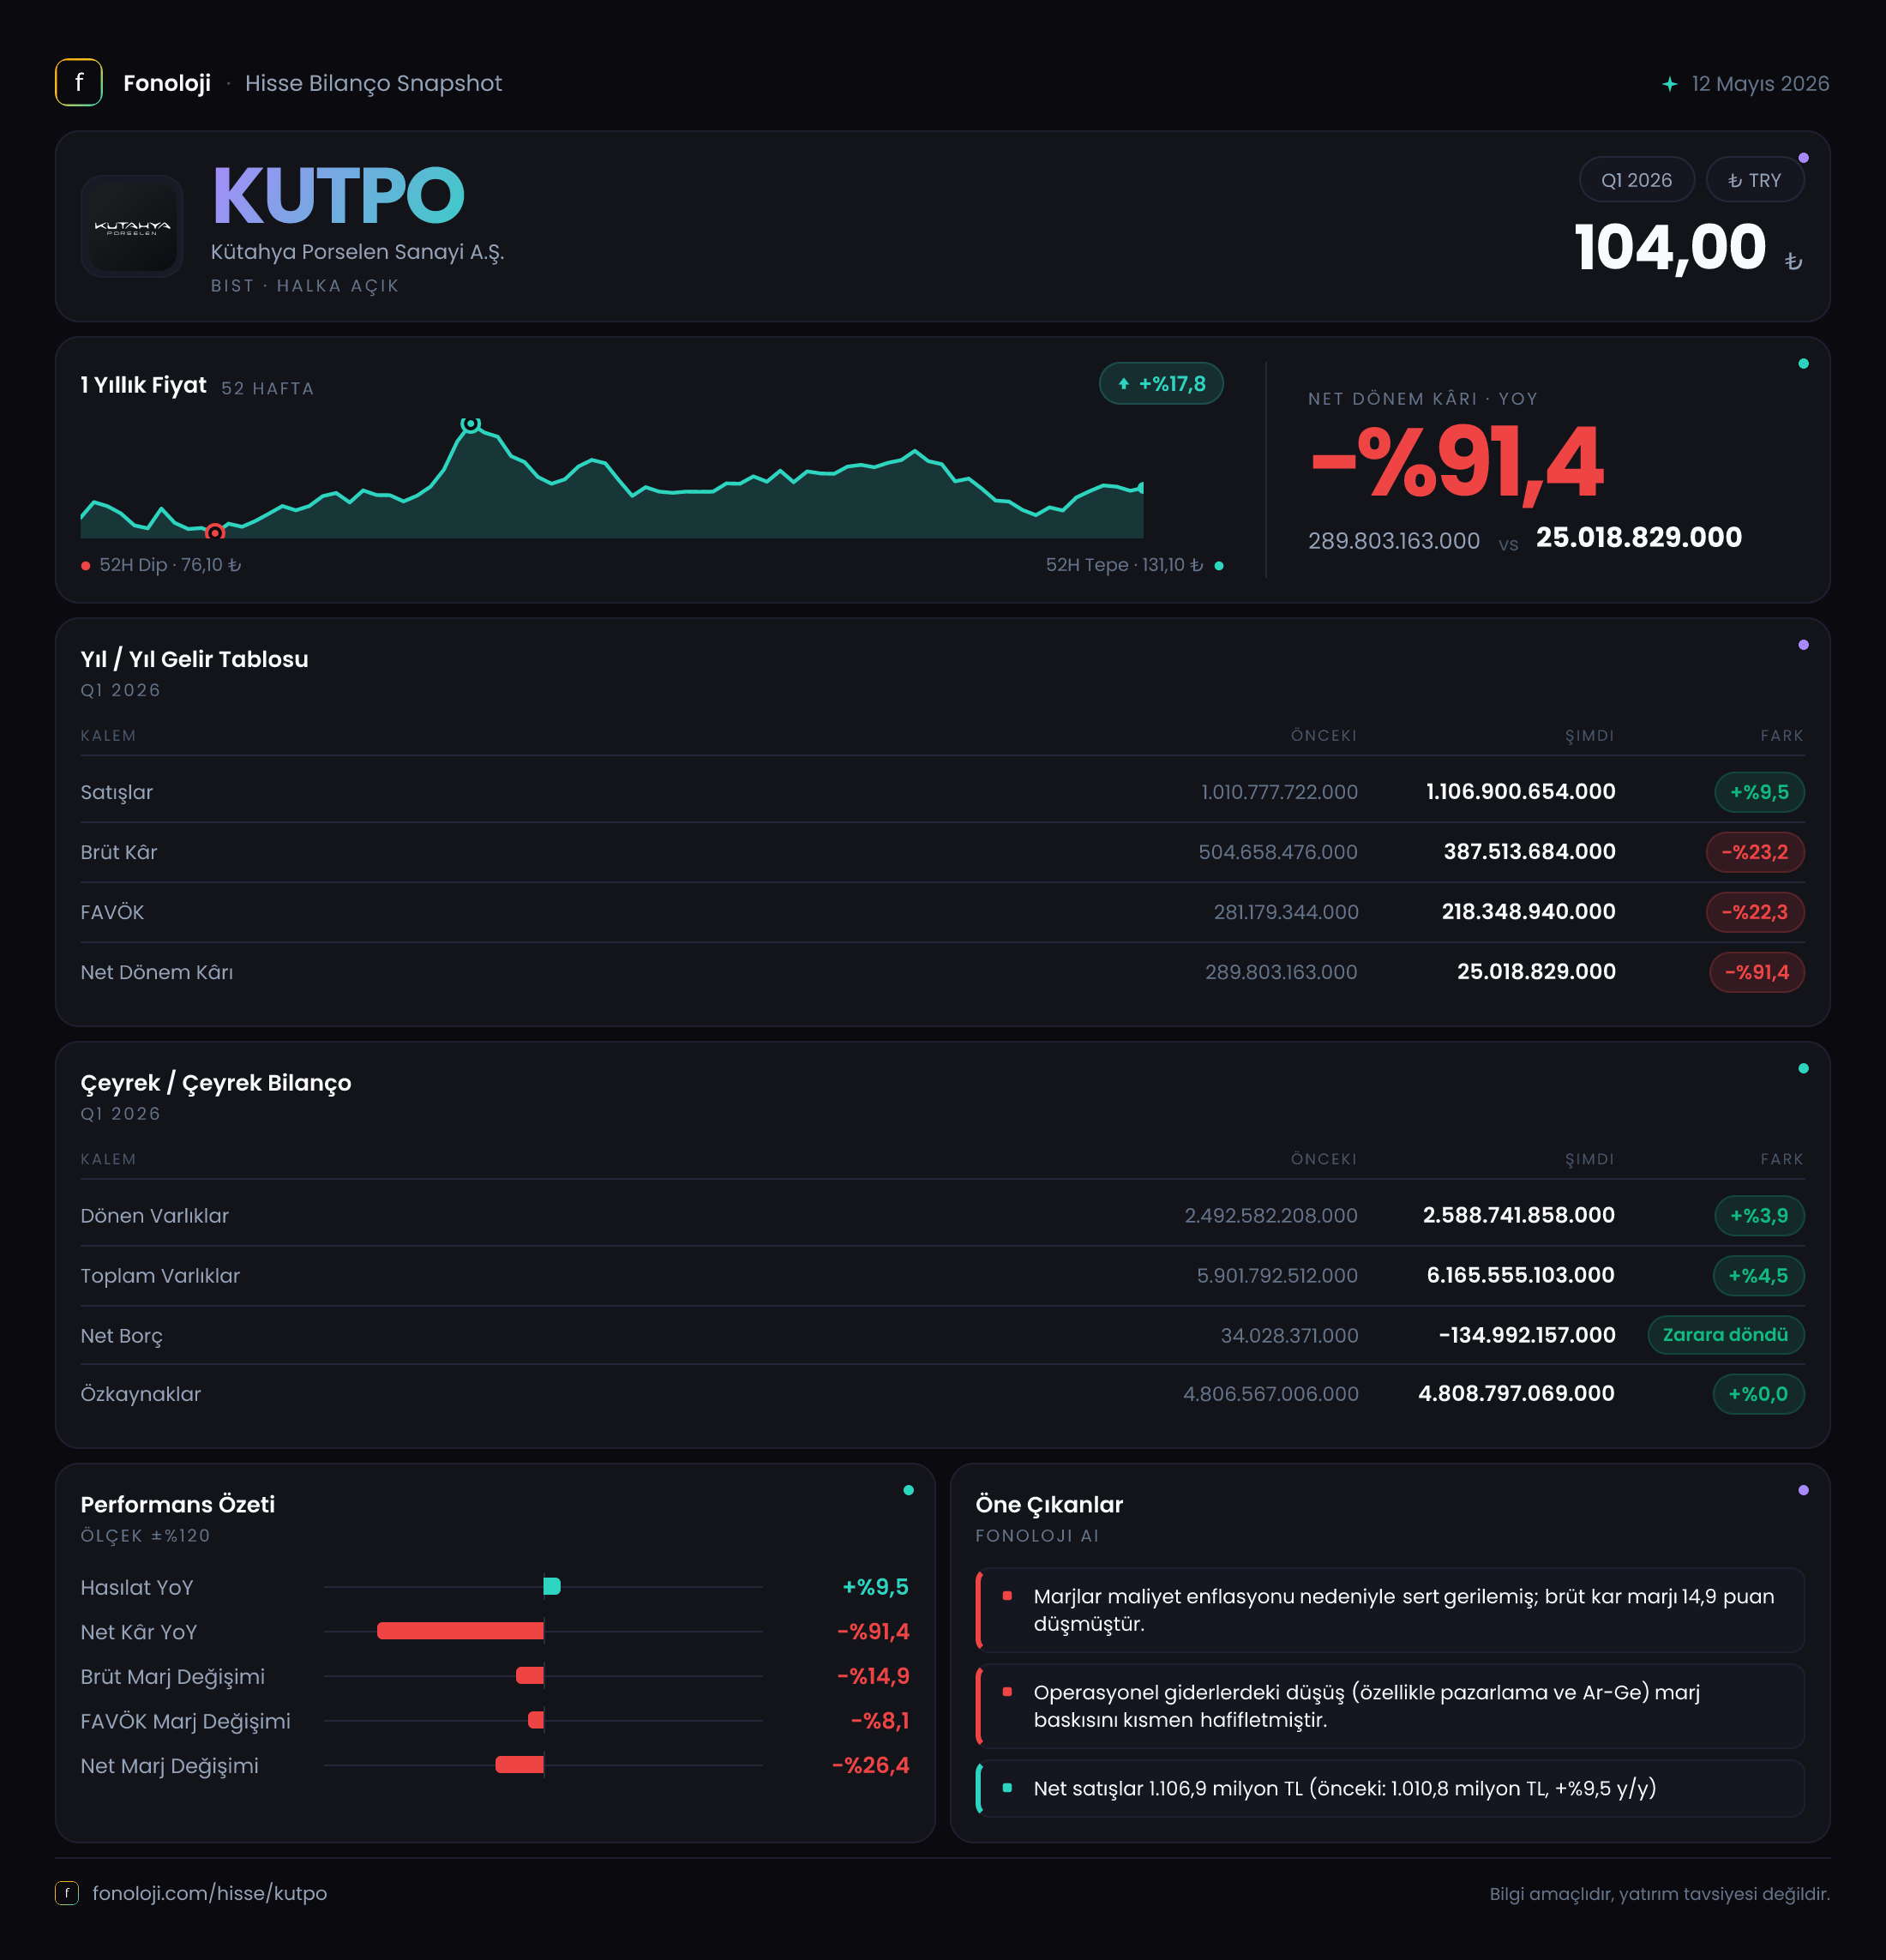Image resolution: width=1886 pixels, height=1960 pixels.
Task: Click the highlight about operating expense decline
Action: click(x=1390, y=1706)
